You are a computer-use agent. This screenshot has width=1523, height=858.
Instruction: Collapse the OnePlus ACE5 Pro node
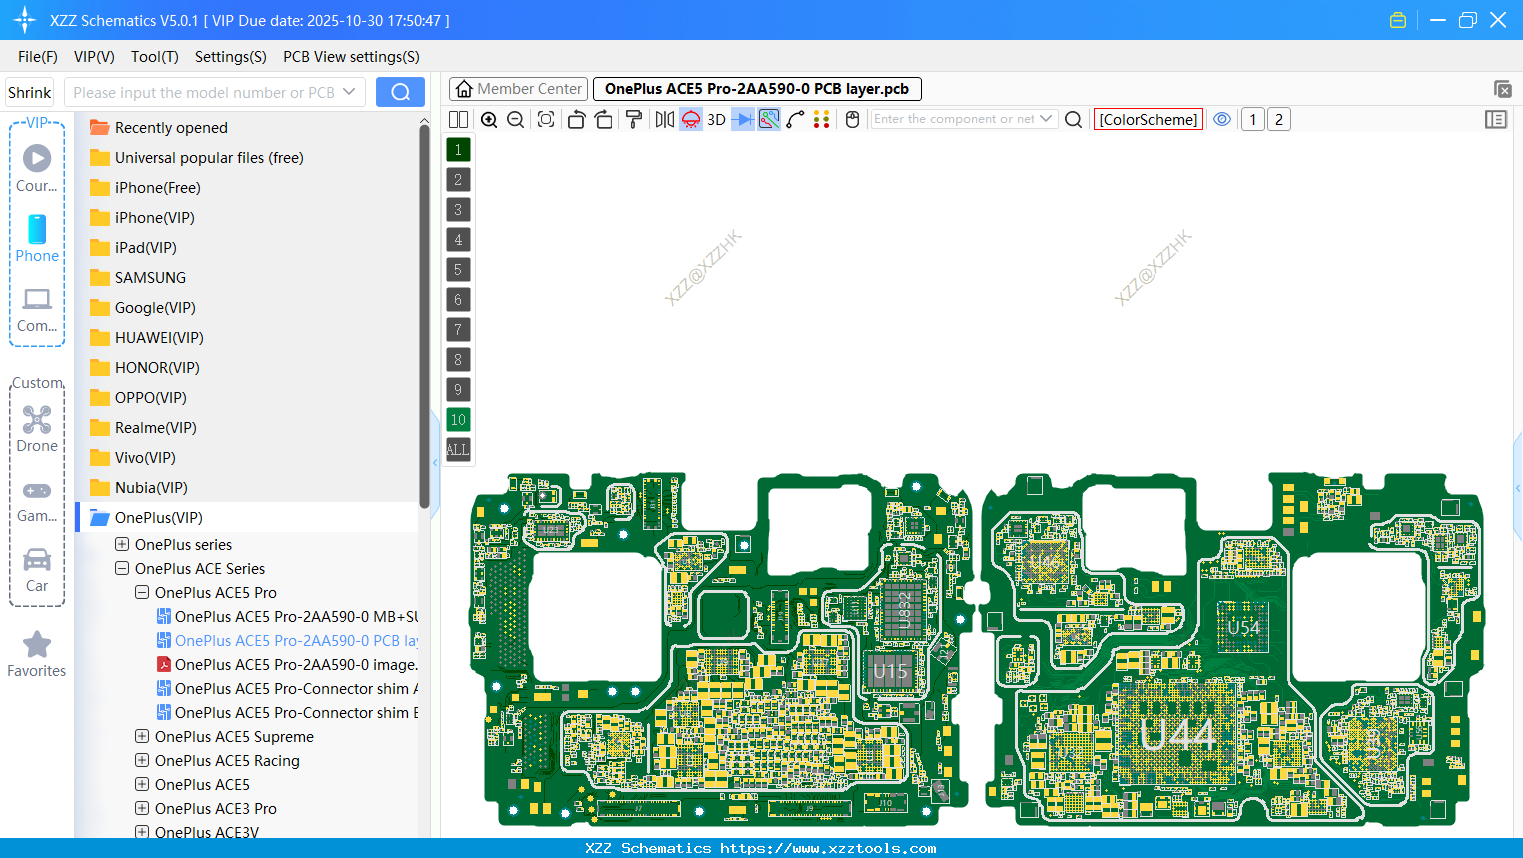[x=142, y=592]
